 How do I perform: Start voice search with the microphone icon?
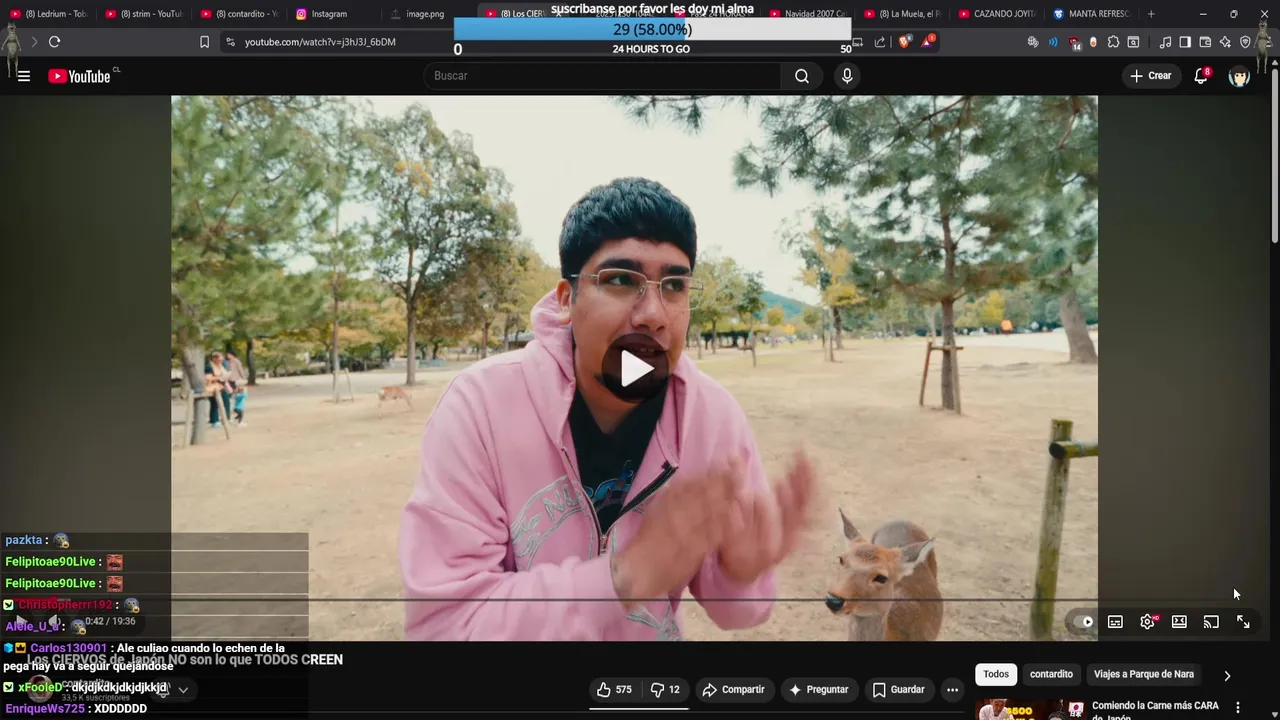coord(847,76)
